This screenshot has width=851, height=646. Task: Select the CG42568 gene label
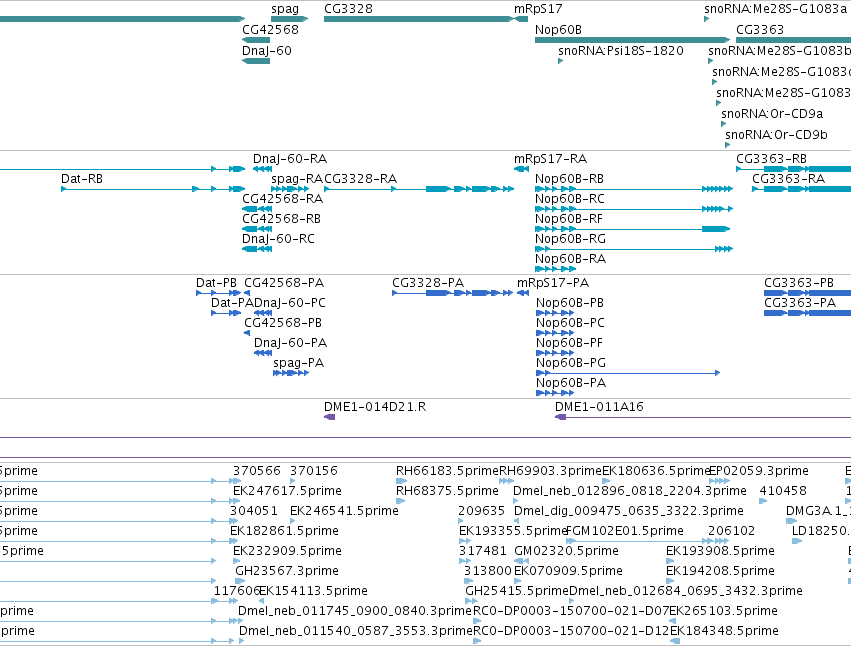tap(270, 30)
